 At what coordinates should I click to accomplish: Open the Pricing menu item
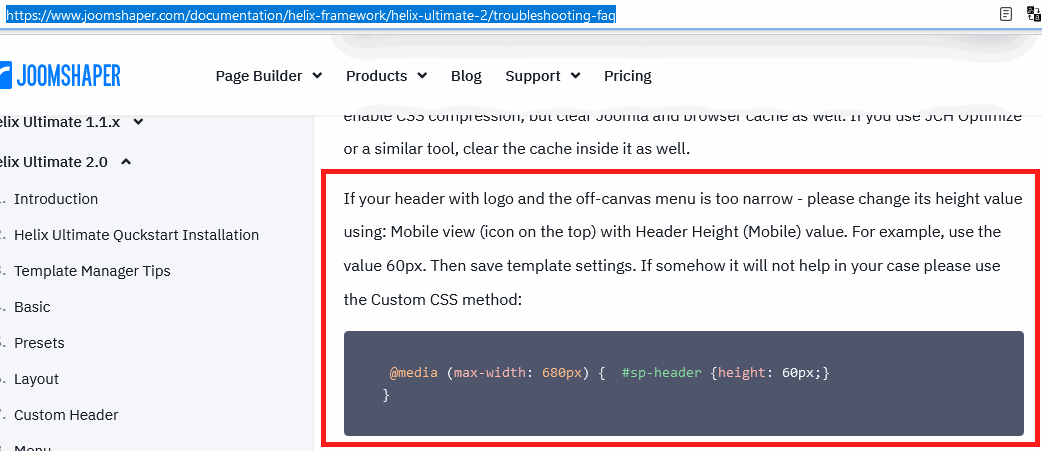(x=627, y=76)
